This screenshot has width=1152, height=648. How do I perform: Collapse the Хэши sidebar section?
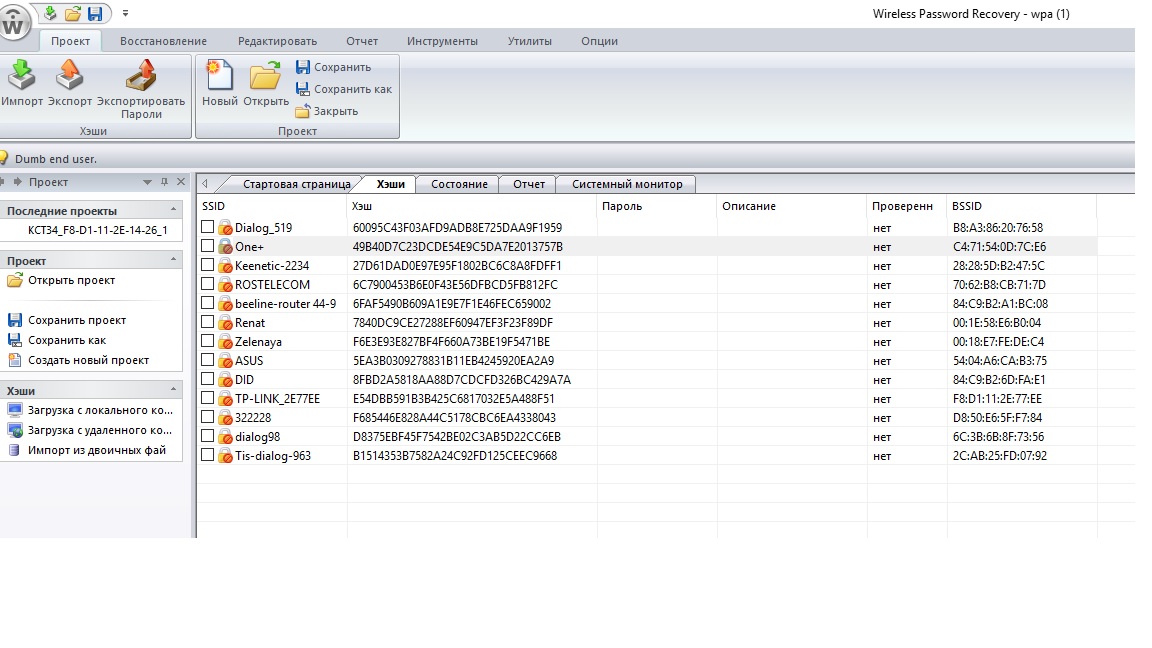[x=174, y=391]
